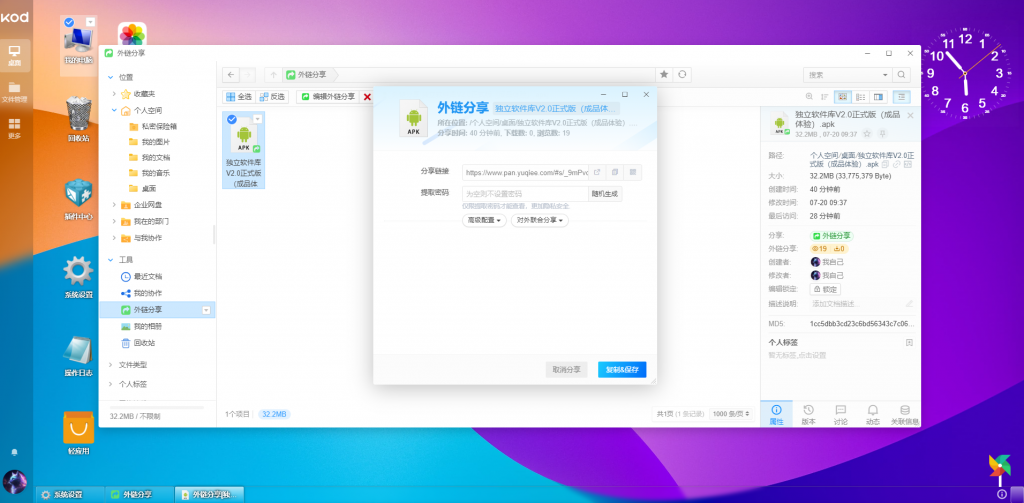Screen dimensions: 1024x503
Task: Switch to list view mode
Action: [861, 97]
